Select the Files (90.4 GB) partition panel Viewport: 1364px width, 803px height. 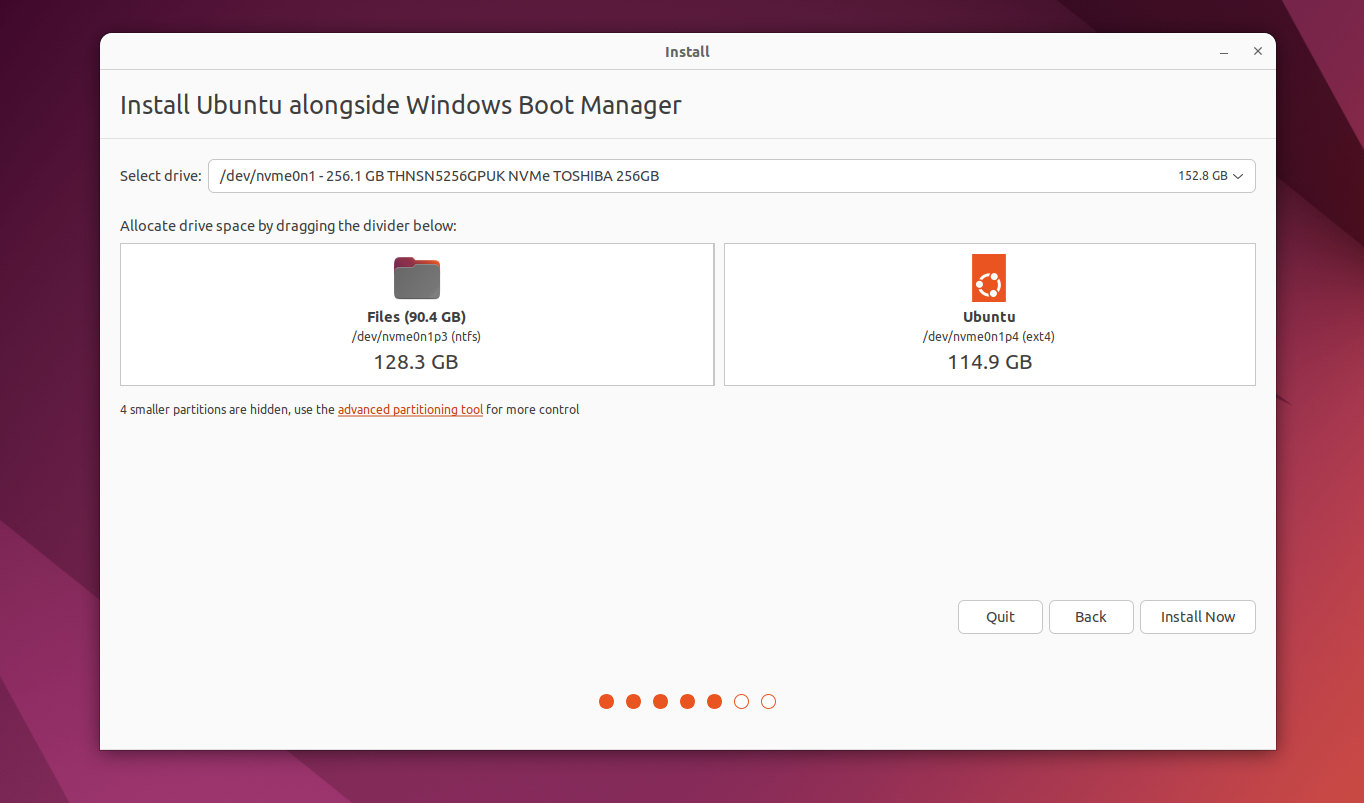[416, 313]
